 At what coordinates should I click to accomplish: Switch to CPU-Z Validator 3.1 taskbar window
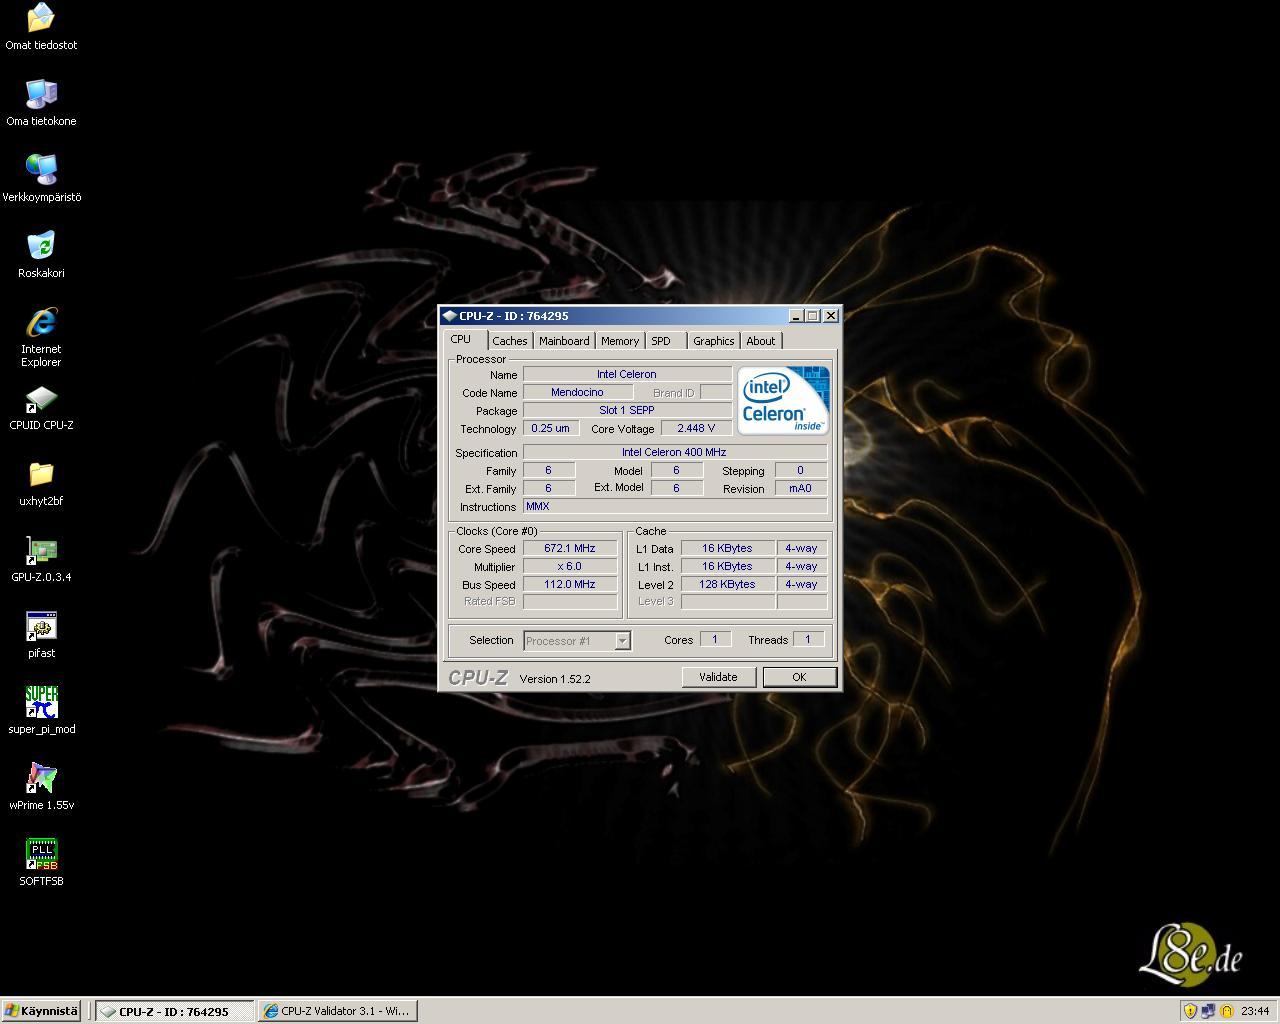(x=338, y=1011)
